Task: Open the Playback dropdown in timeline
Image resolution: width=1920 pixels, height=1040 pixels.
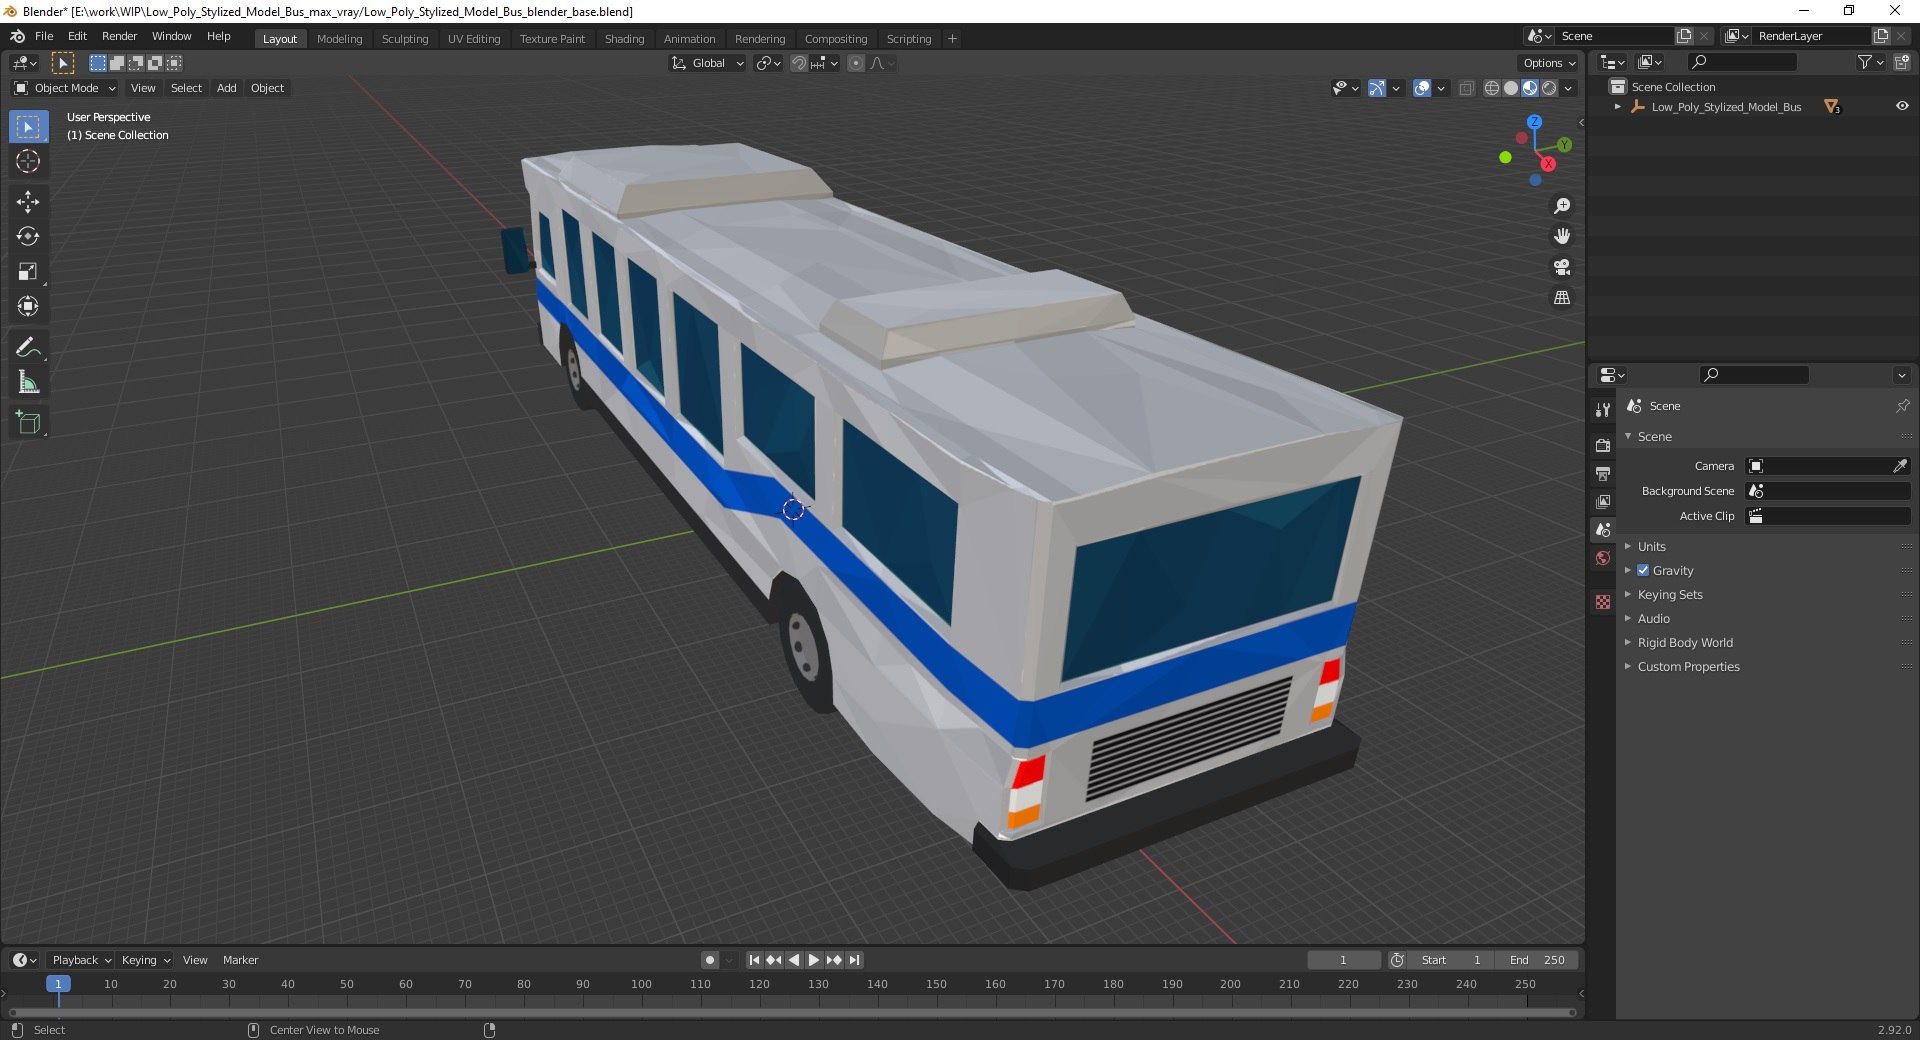Action: [81, 960]
